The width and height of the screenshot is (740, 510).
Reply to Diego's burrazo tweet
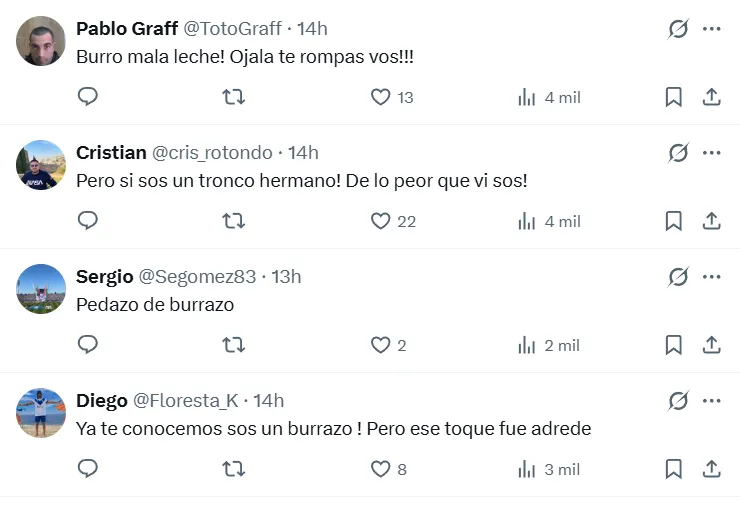coord(88,469)
